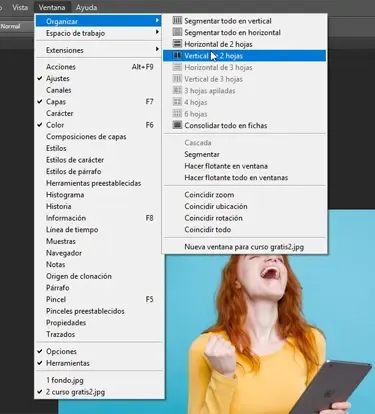Image resolution: width=375 pixels, height=414 pixels.
Task: Click the 4 hojas layout icon
Action: pyautogui.click(x=177, y=102)
